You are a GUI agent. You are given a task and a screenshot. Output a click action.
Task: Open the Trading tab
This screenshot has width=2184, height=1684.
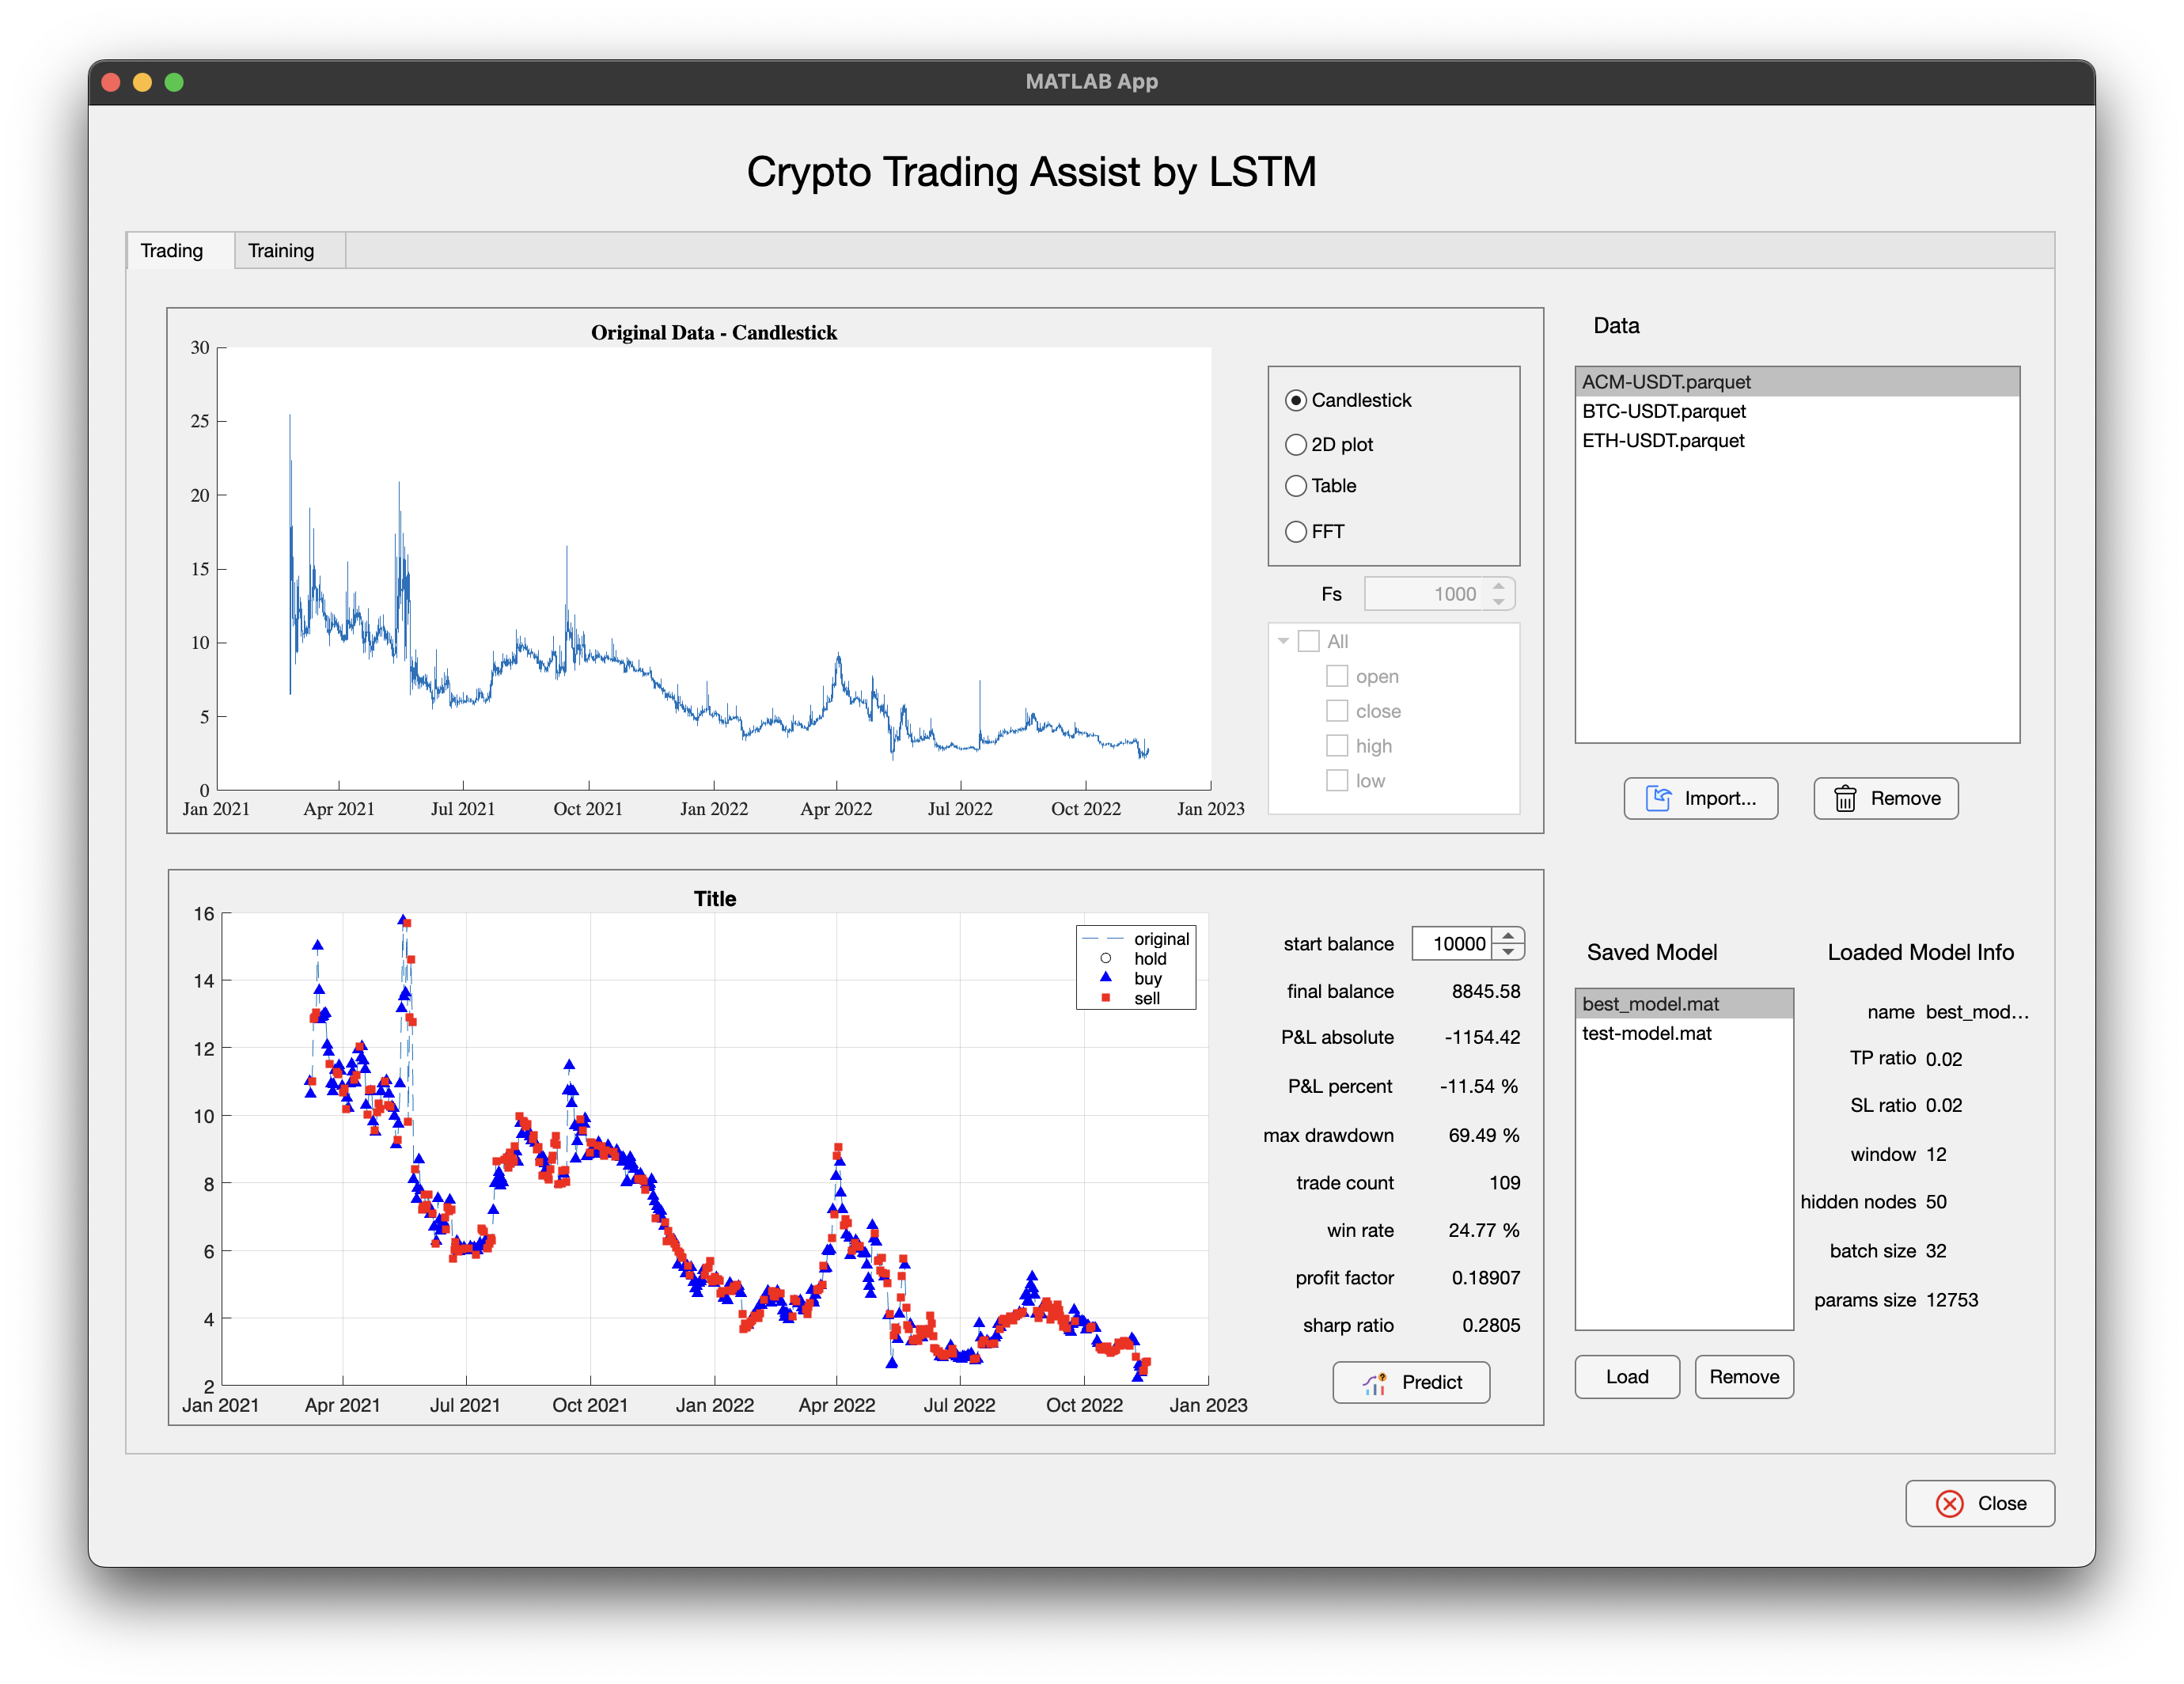(x=172, y=250)
